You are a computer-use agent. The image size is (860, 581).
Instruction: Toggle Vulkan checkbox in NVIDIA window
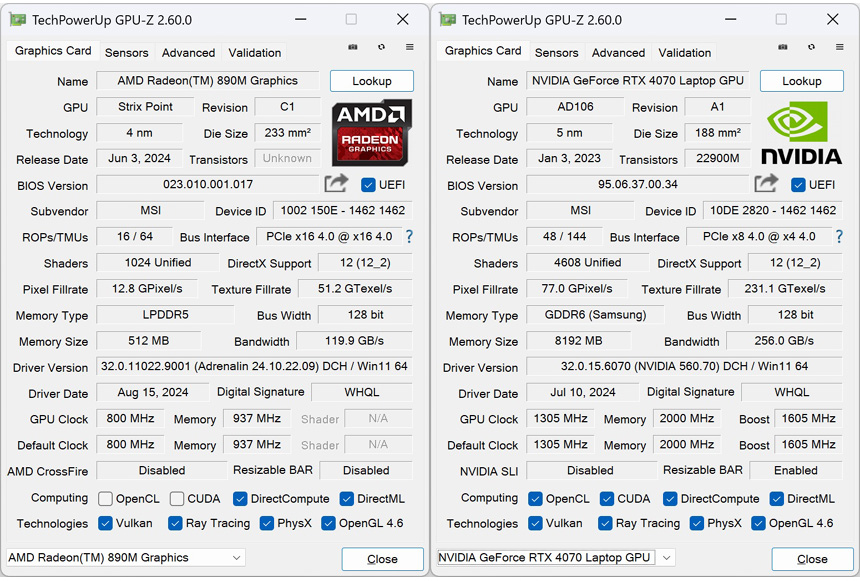(x=535, y=523)
